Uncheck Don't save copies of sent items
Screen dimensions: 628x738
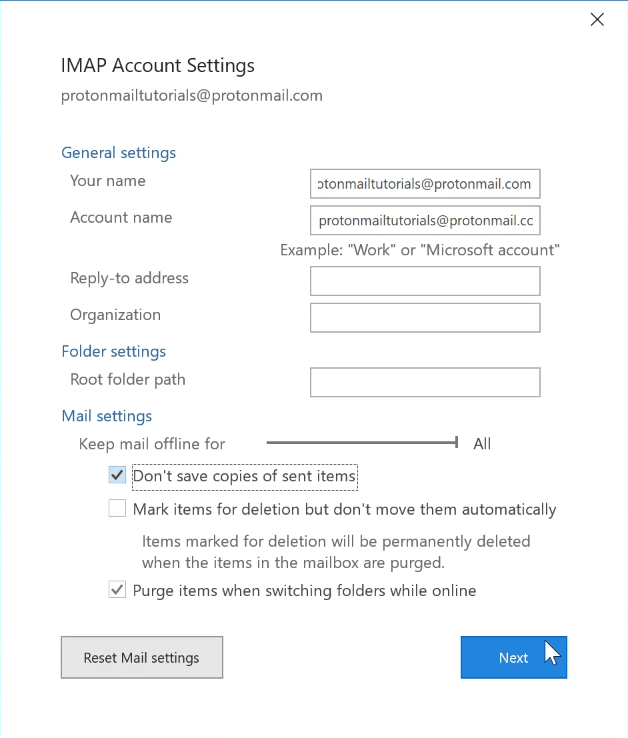click(117, 475)
